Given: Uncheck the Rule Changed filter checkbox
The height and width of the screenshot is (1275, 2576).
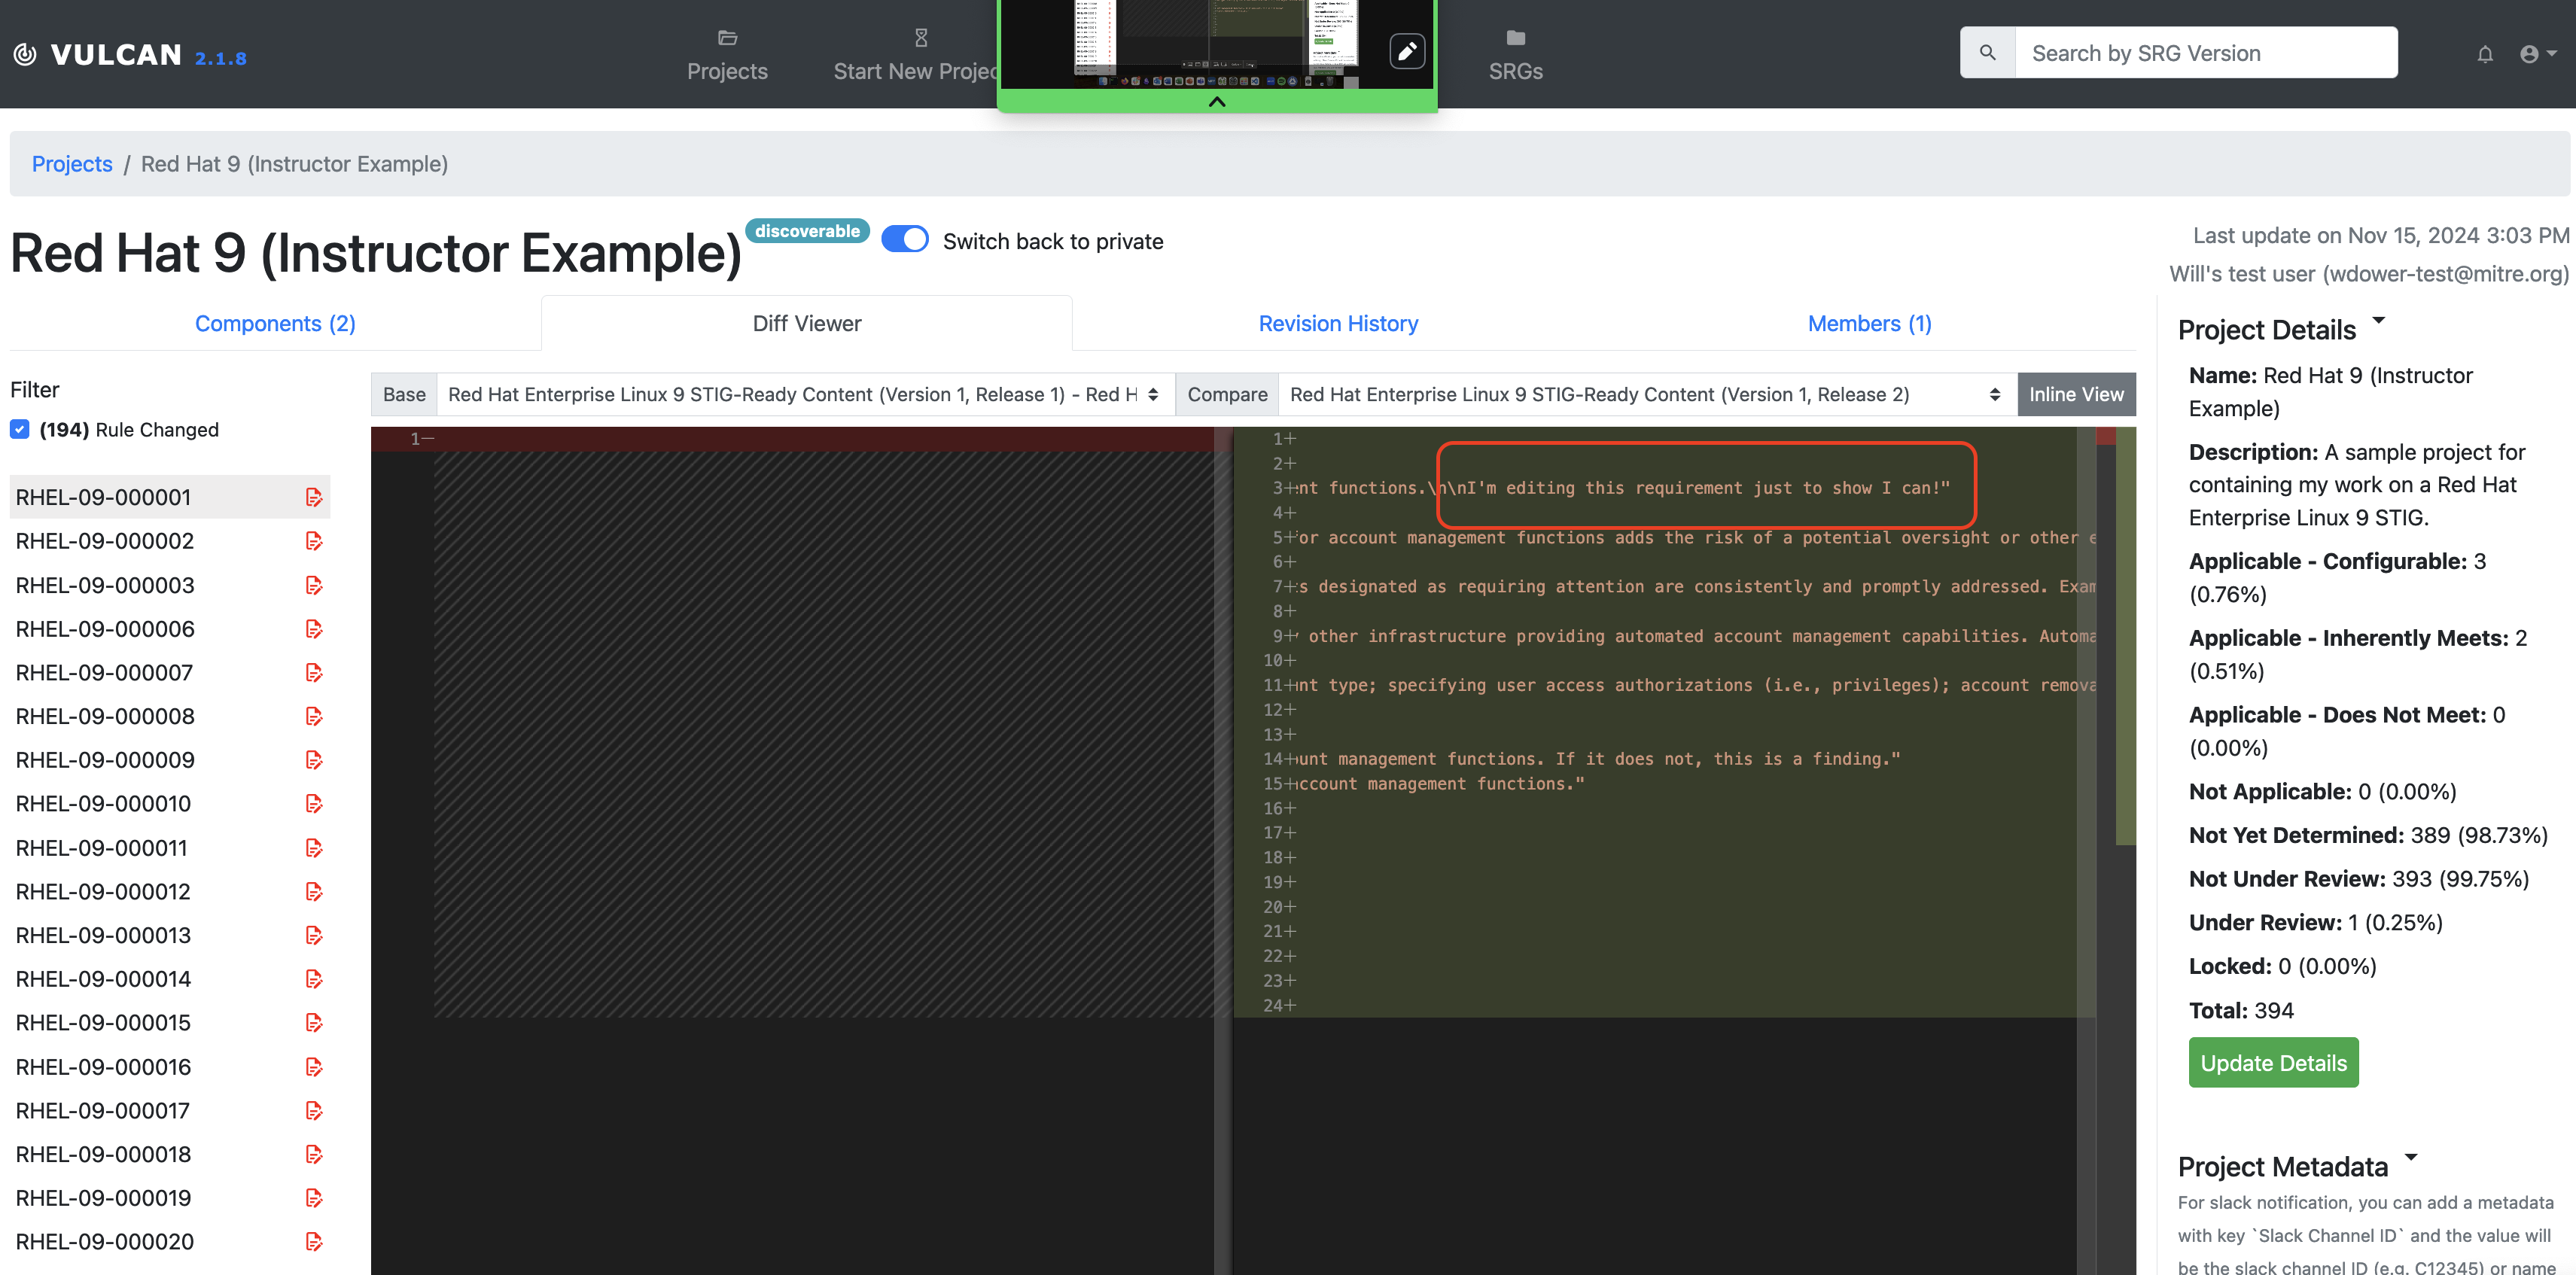Looking at the screenshot, I should 20,429.
